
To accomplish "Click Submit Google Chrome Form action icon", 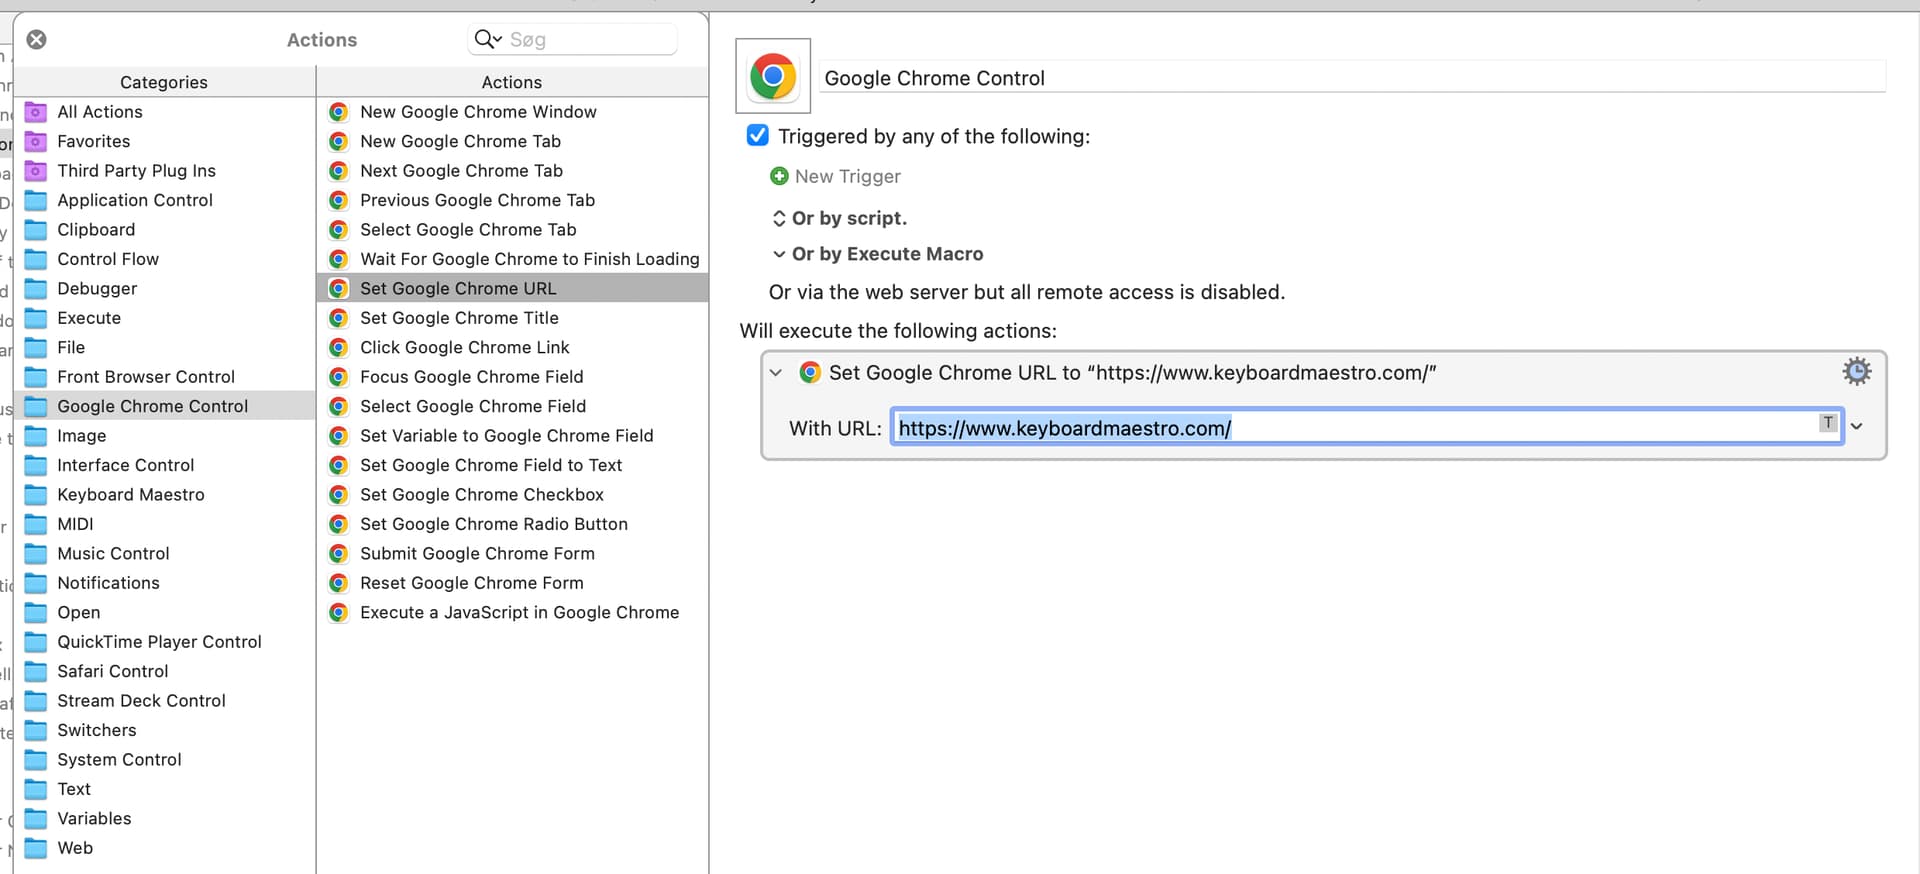I will point(339,554).
